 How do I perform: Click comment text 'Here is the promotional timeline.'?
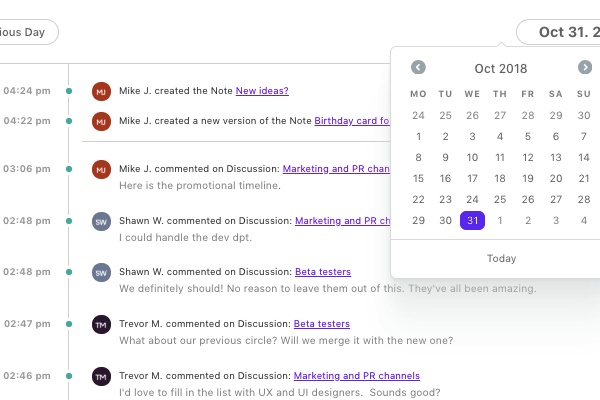(200, 185)
